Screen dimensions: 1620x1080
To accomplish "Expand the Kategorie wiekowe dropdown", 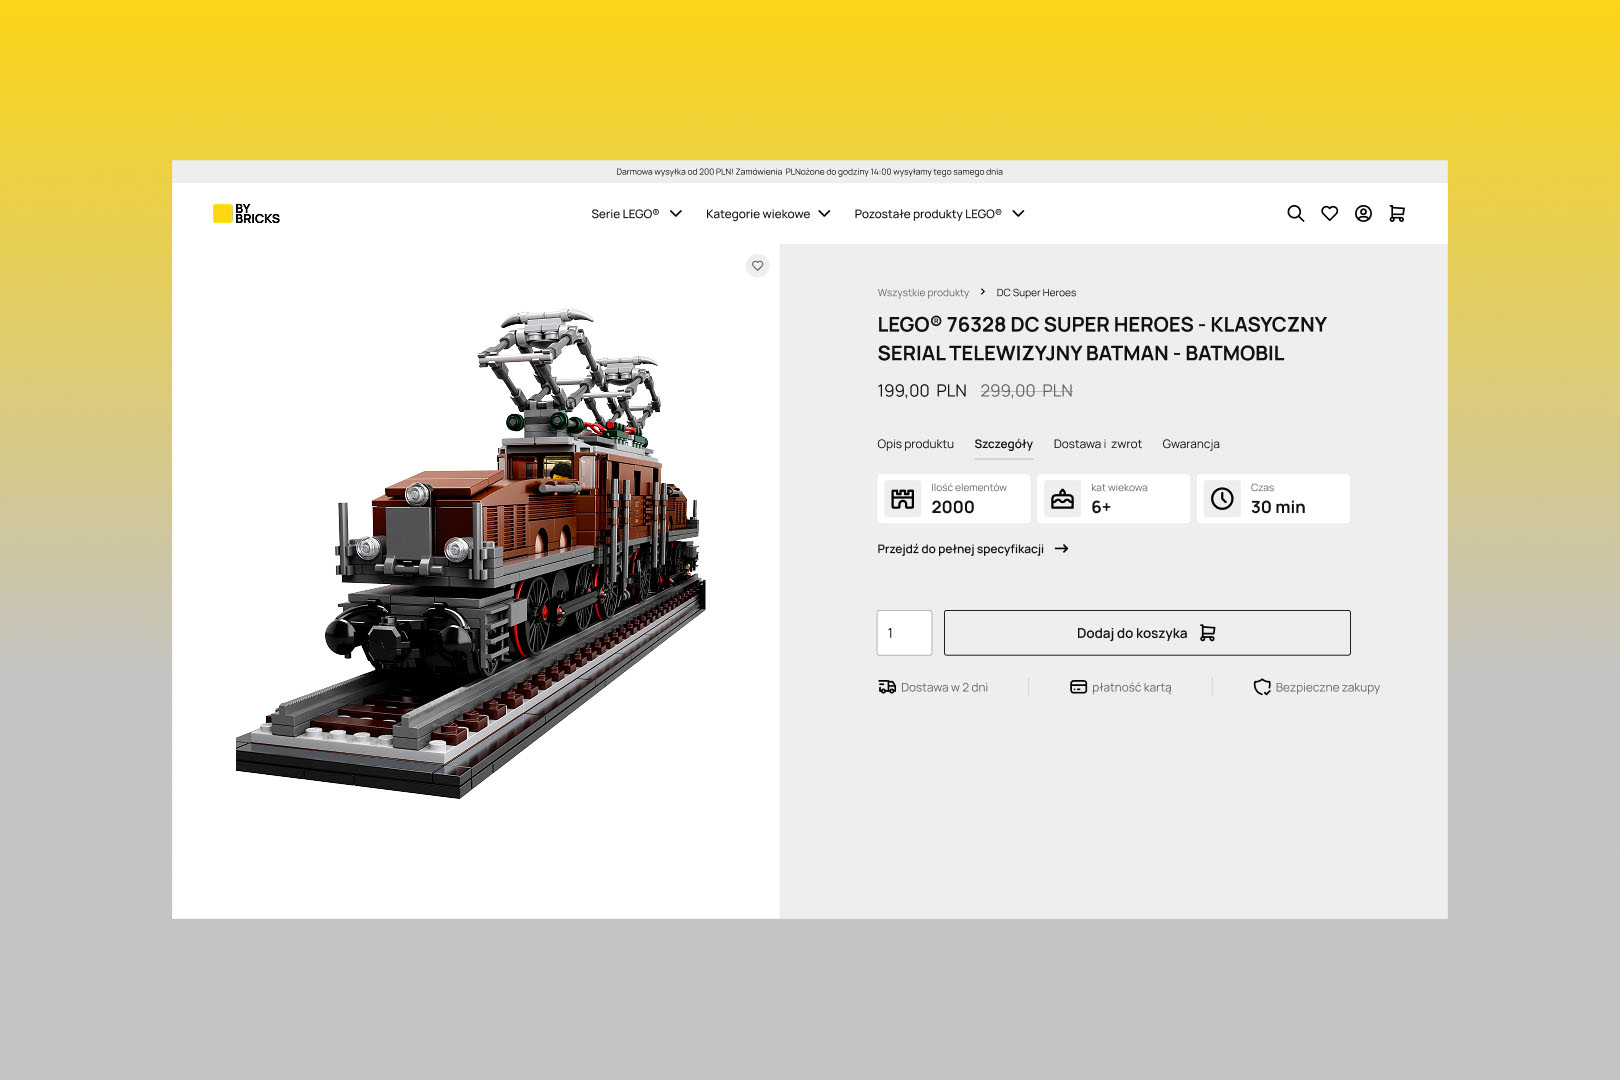I will click(x=768, y=214).
